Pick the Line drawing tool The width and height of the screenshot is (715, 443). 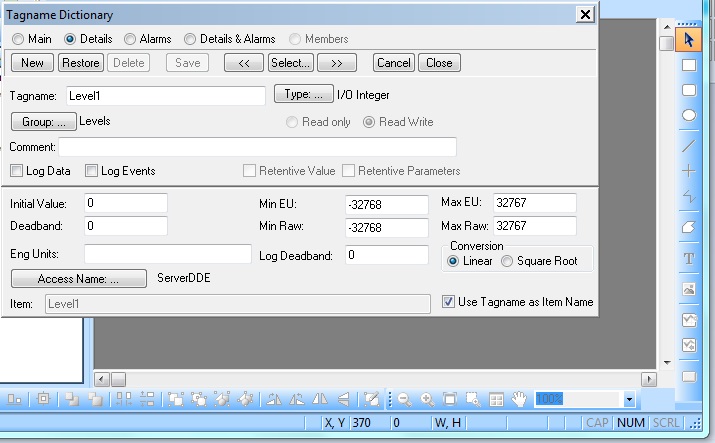pos(689,146)
